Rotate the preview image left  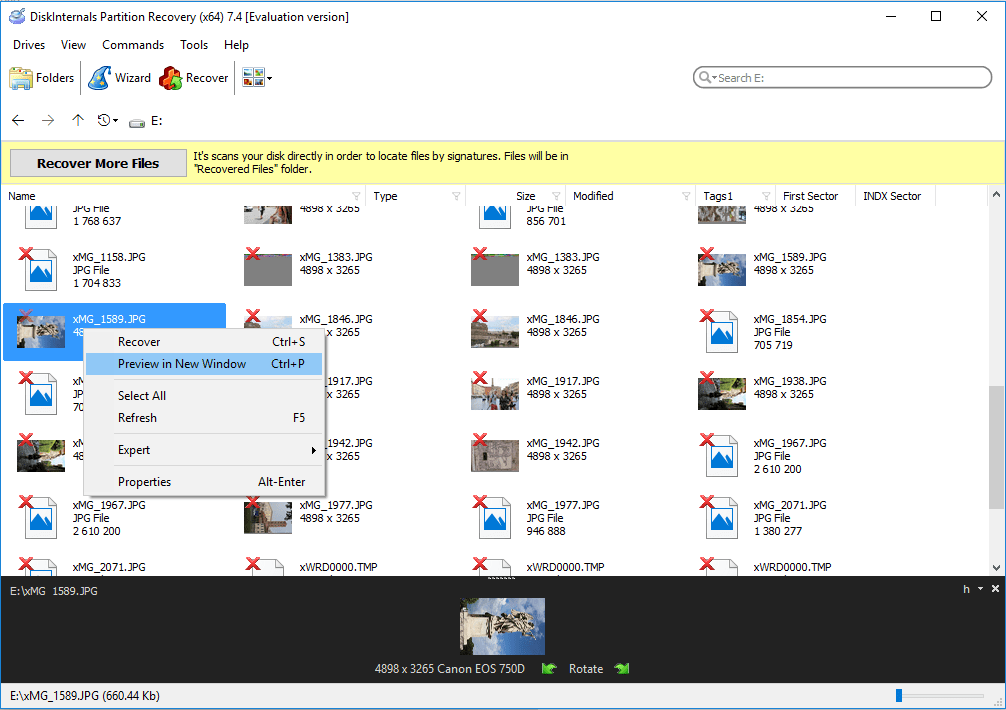tap(549, 669)
